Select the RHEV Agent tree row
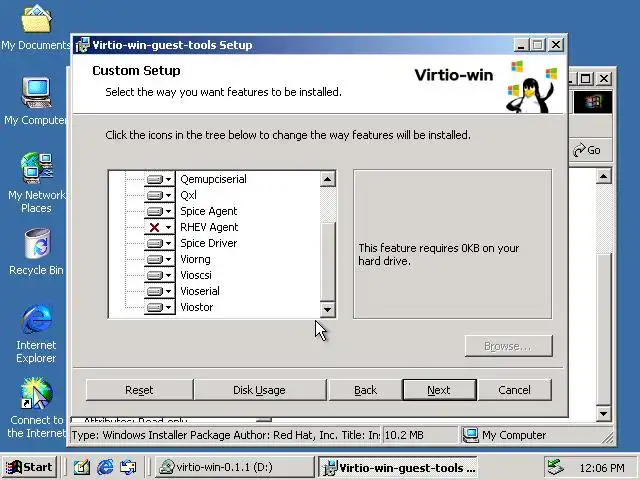The width and height of the screenshot is (640, 480). (x=209, y=227)
